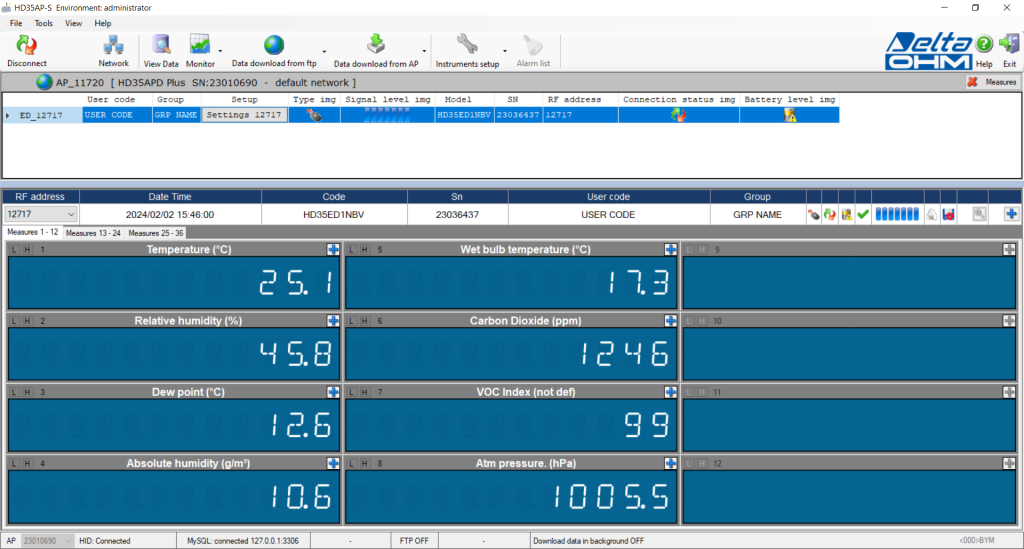Click FTP OFF in the status bar
This screenshot has width=1024, height=549.
(x=414, y=541)
